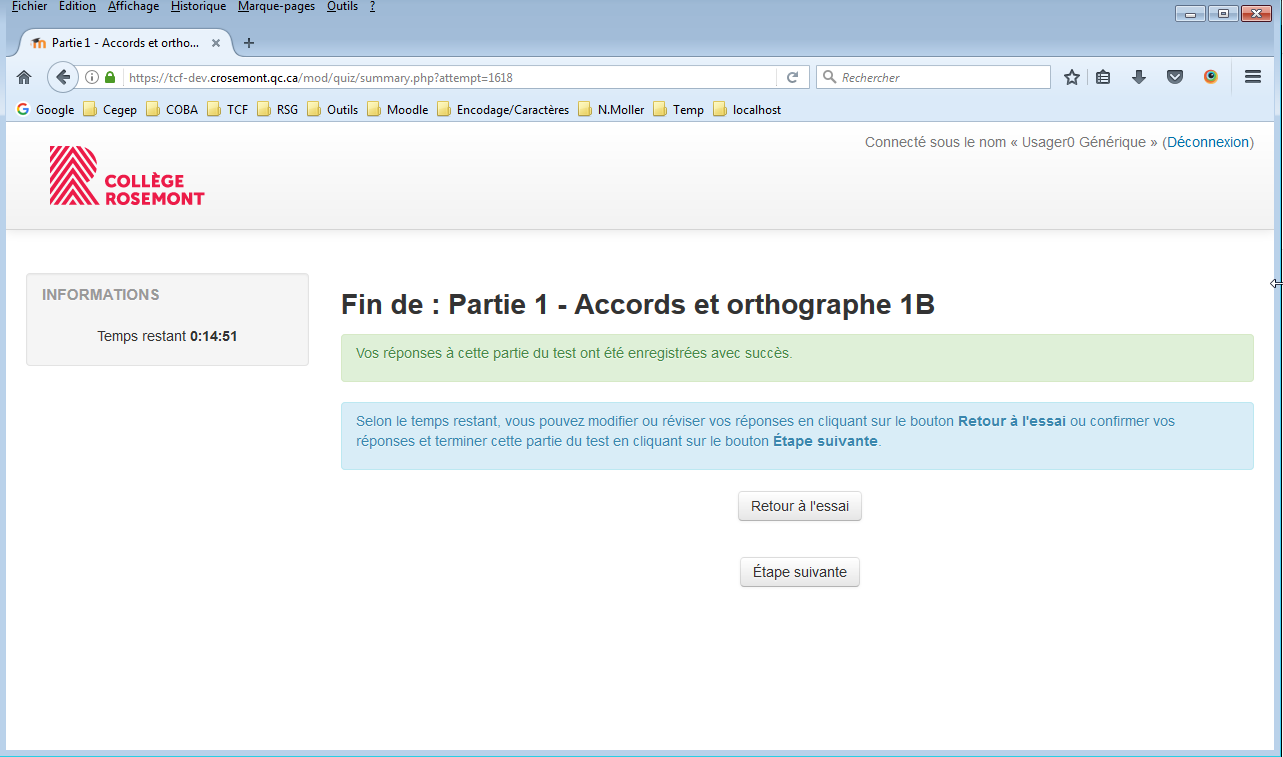
Task: Click the Retour à l'essai button
Action: [x=799, y=506]
